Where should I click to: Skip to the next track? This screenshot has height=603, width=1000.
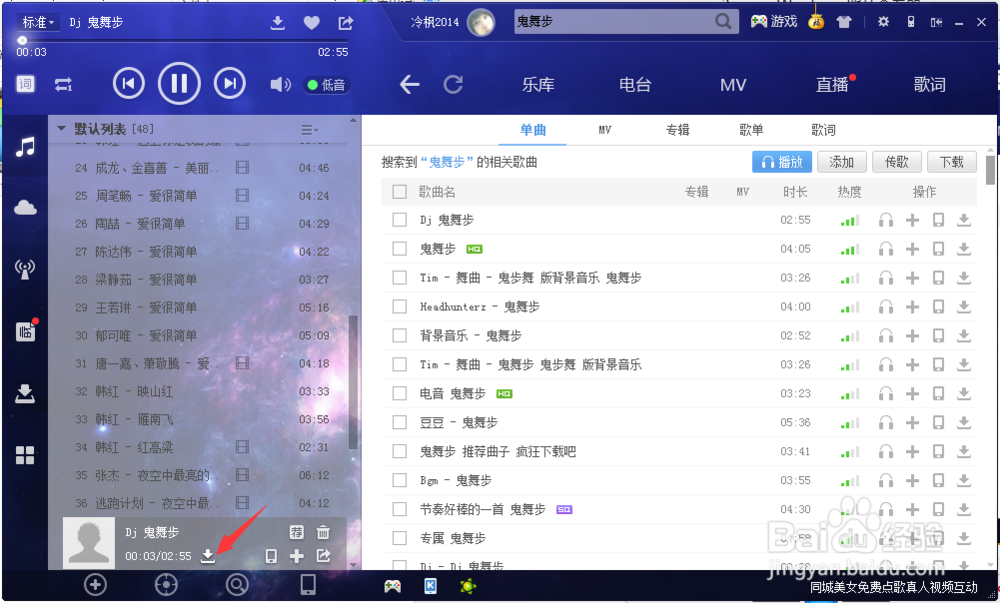230,84
